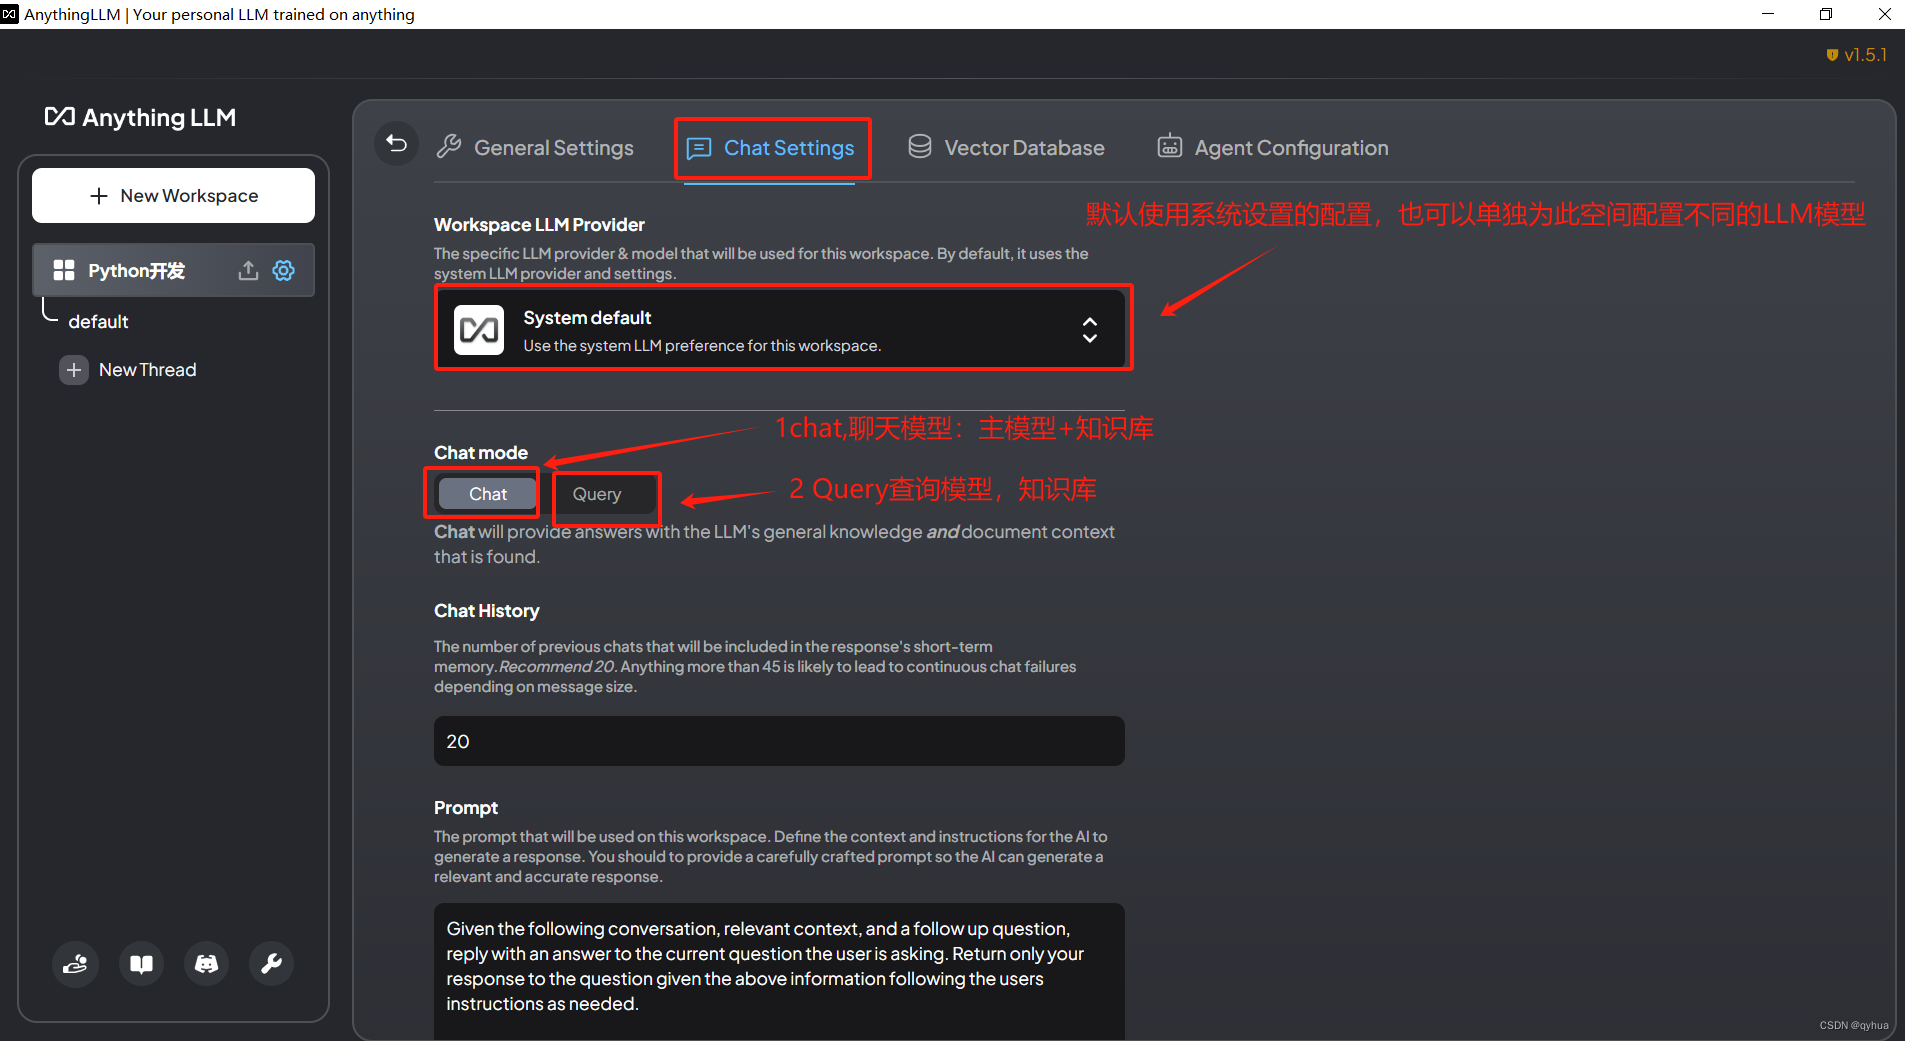Open the Discord icon in sidebar footer

click(x=207, y=964)
